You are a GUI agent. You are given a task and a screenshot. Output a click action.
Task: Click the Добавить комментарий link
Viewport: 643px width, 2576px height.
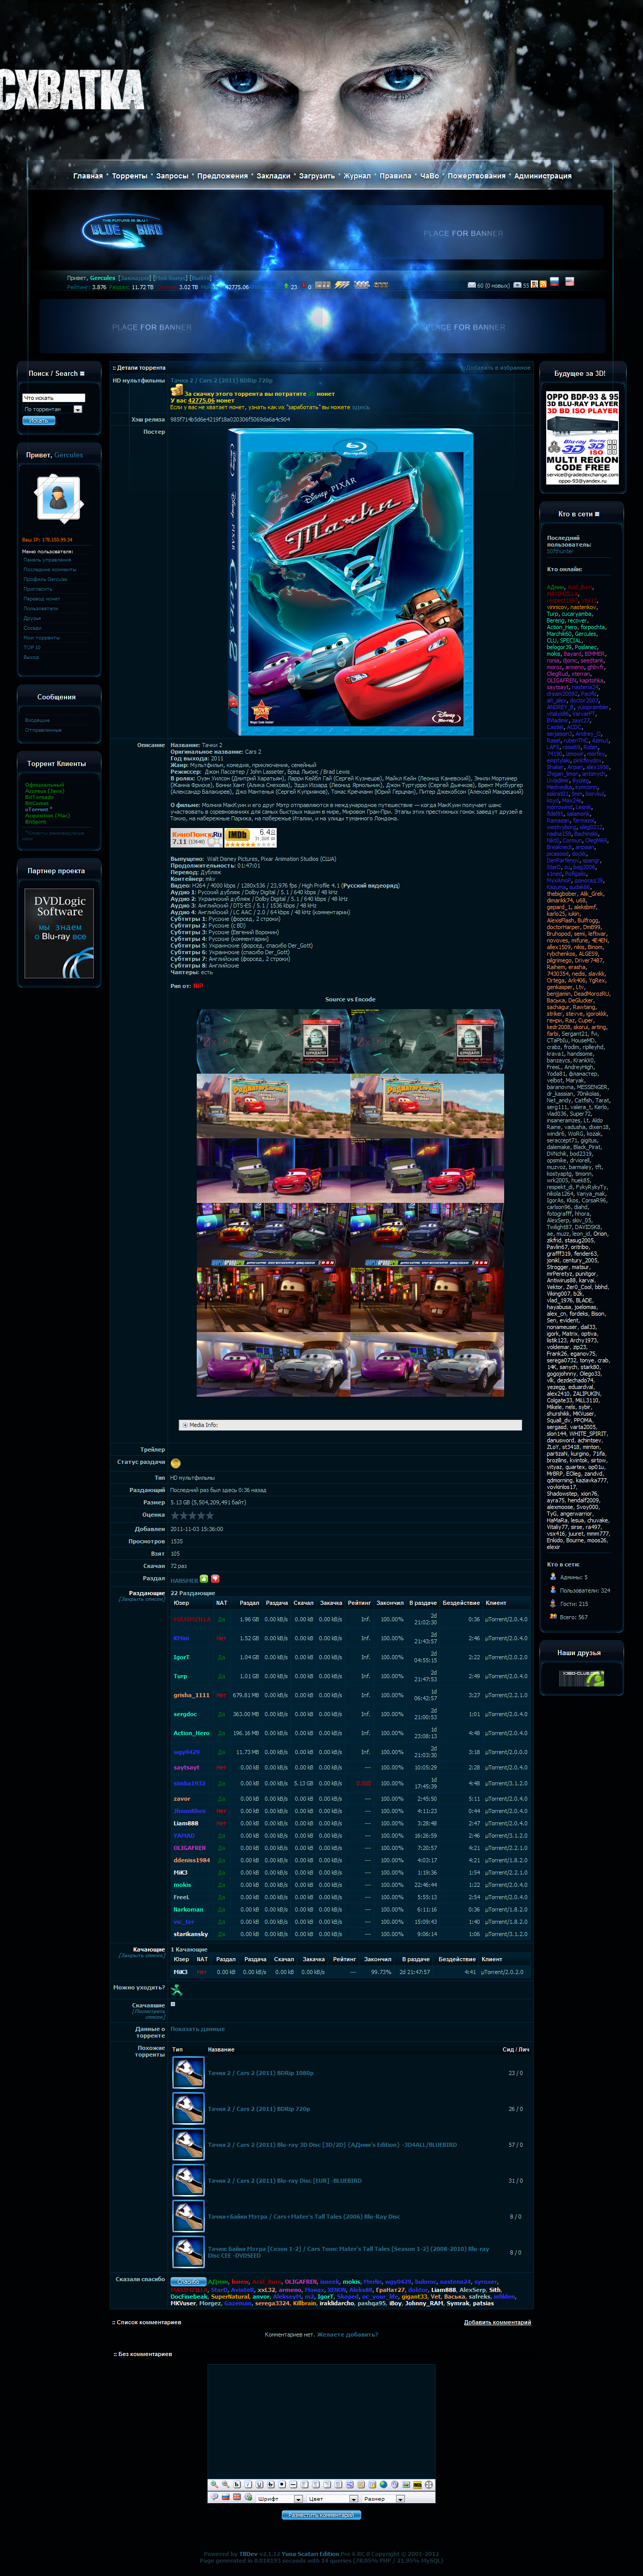click(497, 2322)
